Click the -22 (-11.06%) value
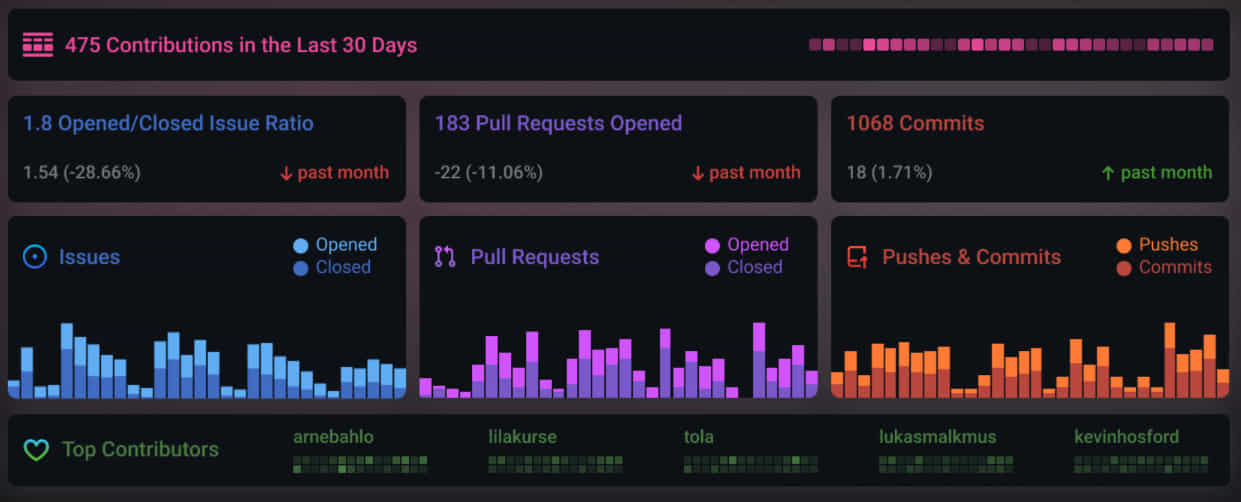The image size is (1241, 502). click(489, 173)
